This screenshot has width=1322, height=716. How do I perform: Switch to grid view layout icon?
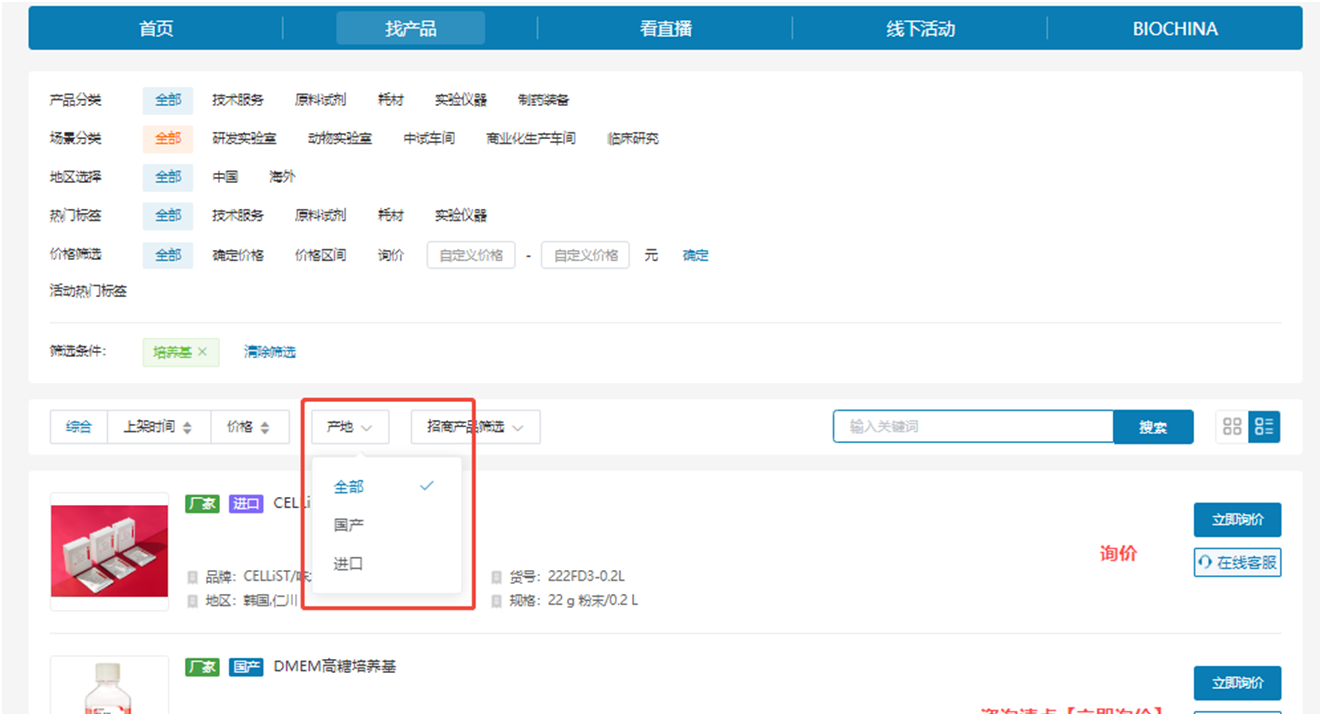coord(1232,427)
